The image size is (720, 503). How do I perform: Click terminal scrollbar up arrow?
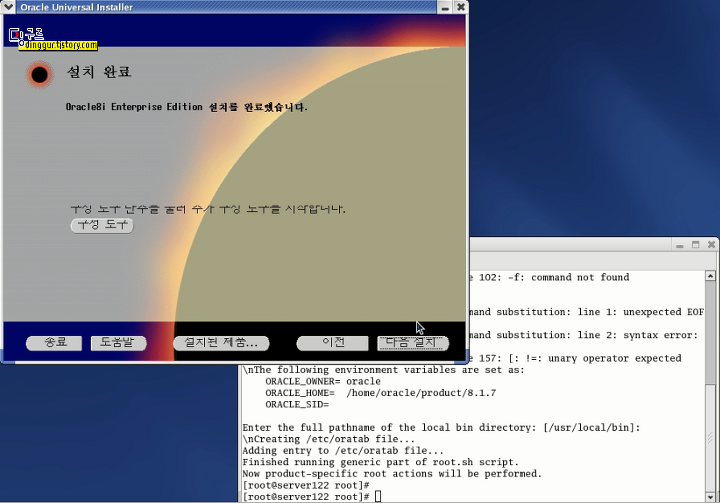[x=710, y=276]
